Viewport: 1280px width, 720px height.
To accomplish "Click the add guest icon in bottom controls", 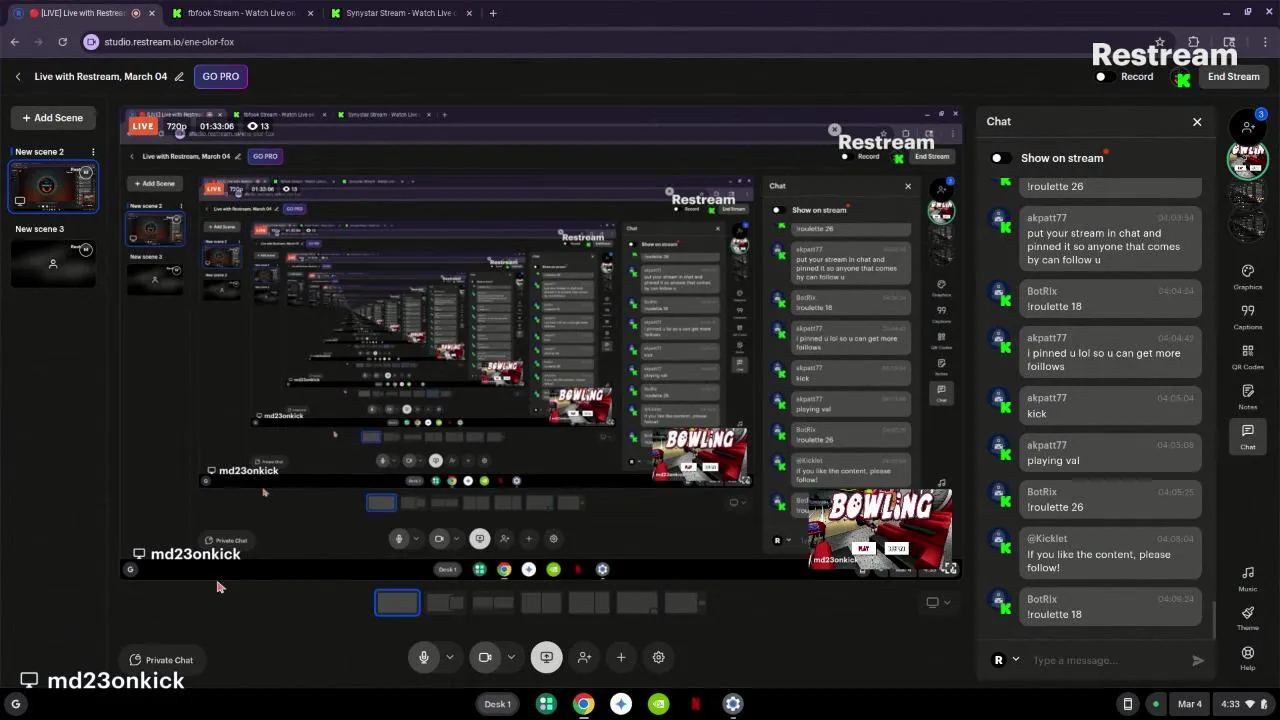I will (x=584, y=658).
